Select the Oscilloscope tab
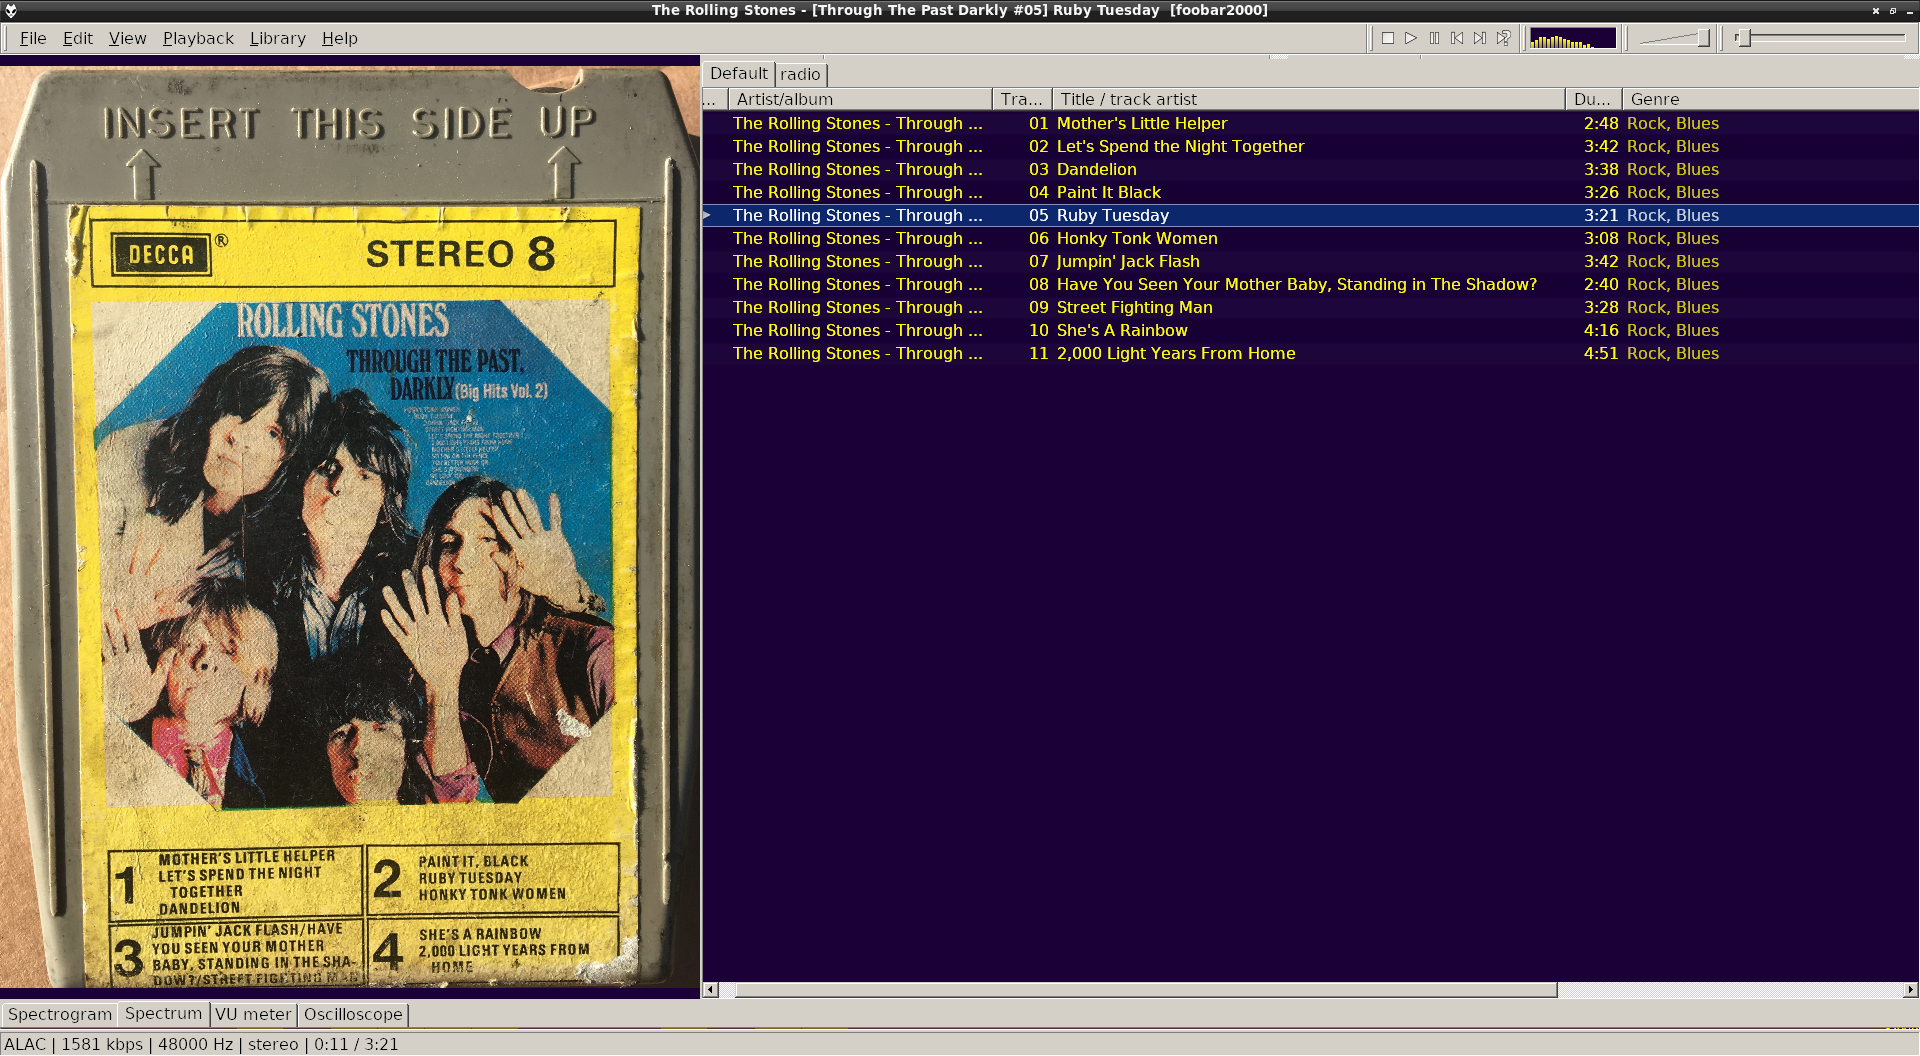1920x1056 pixels. pyautogui.click(x=353, y=1014)
